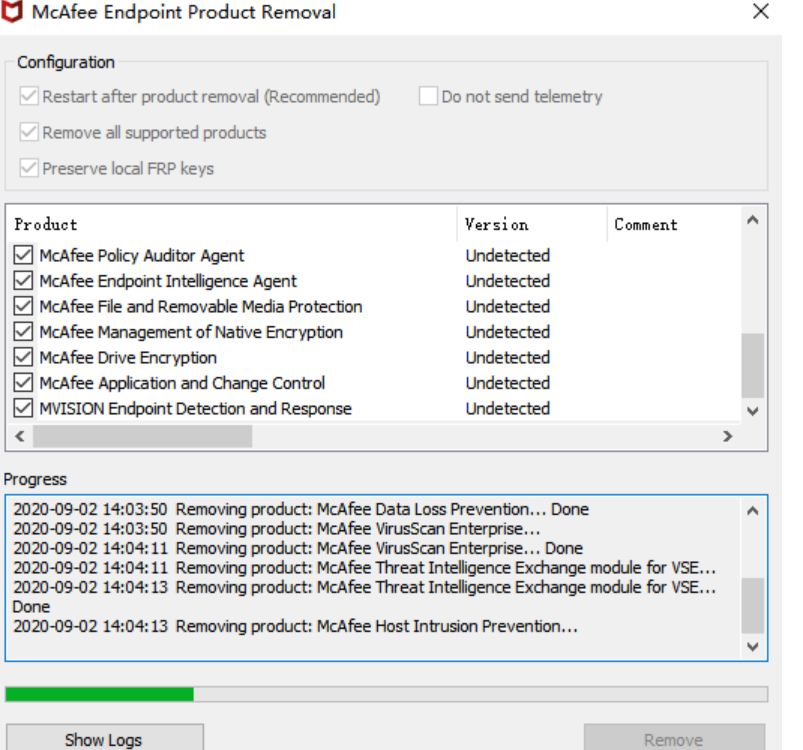The width and height of the screenshot is (803, 750).
Task: Select McAfee Policy Auditor Agent row text
Action: click(142, 255)
